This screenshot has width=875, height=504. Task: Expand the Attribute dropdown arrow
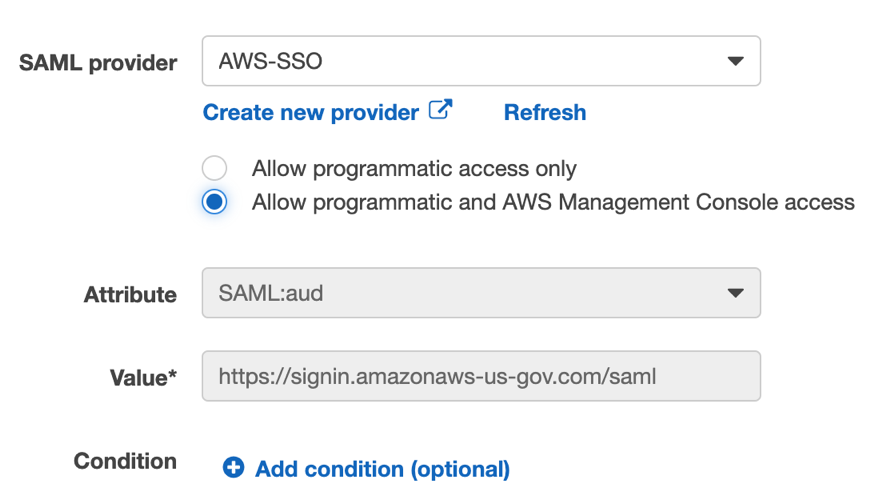[735, 294]
